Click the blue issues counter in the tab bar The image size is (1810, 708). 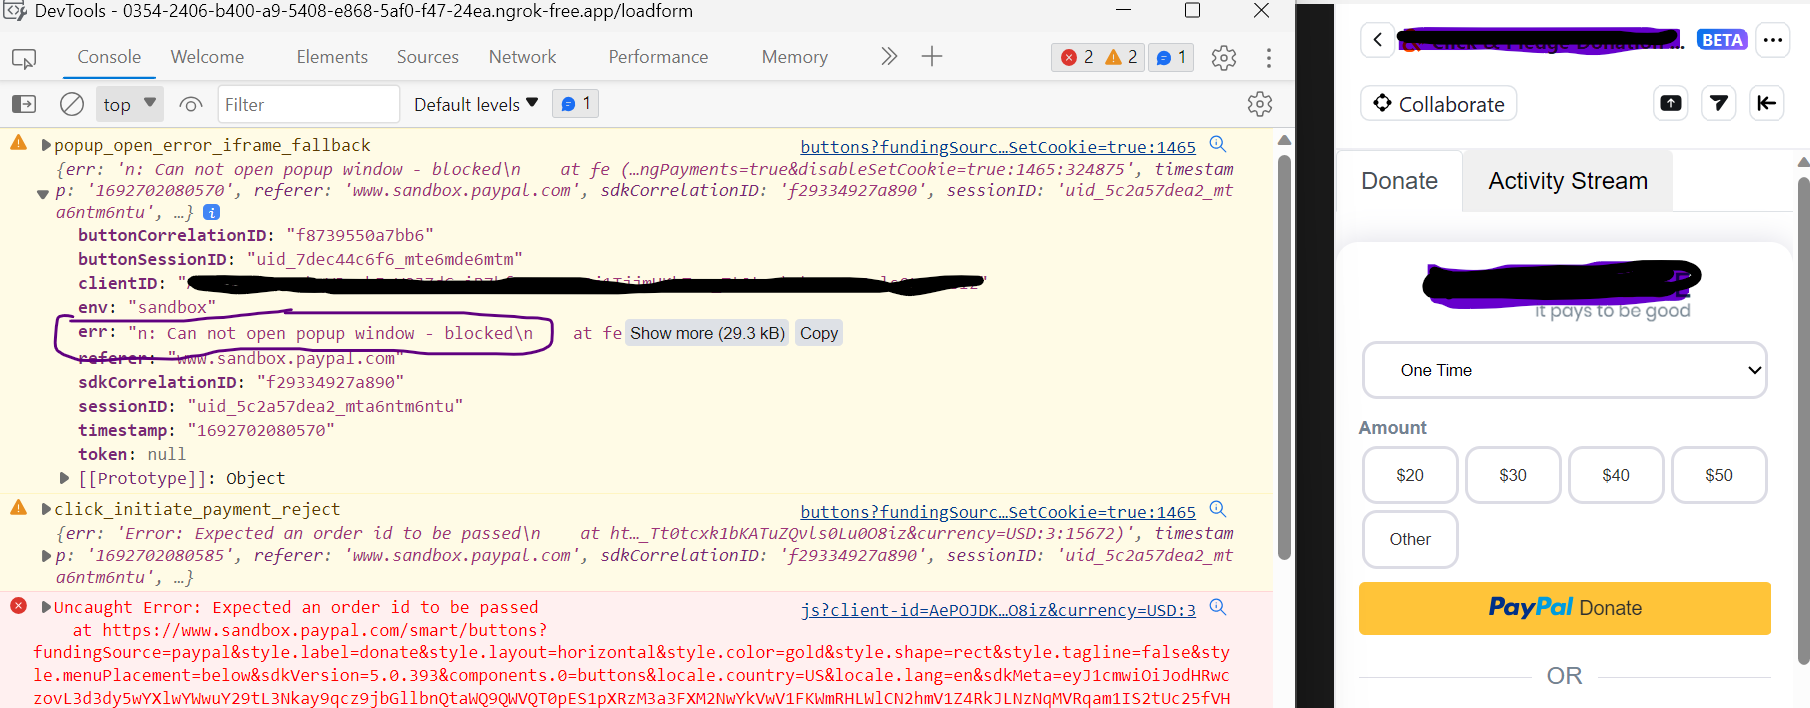click(1171, 57)
